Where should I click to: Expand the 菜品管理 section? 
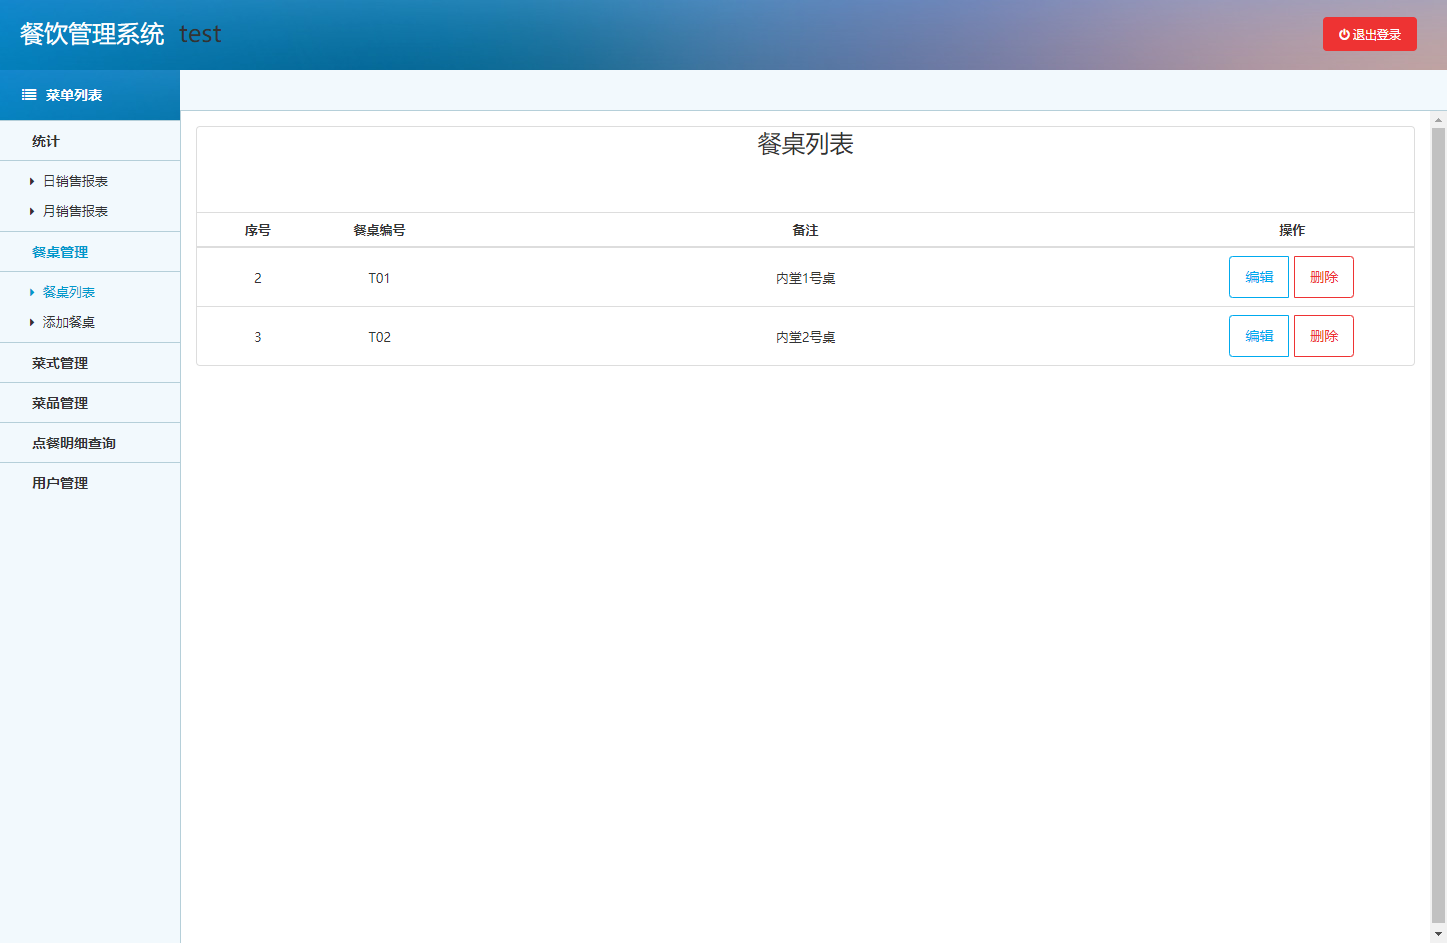[x=60, y=403]
